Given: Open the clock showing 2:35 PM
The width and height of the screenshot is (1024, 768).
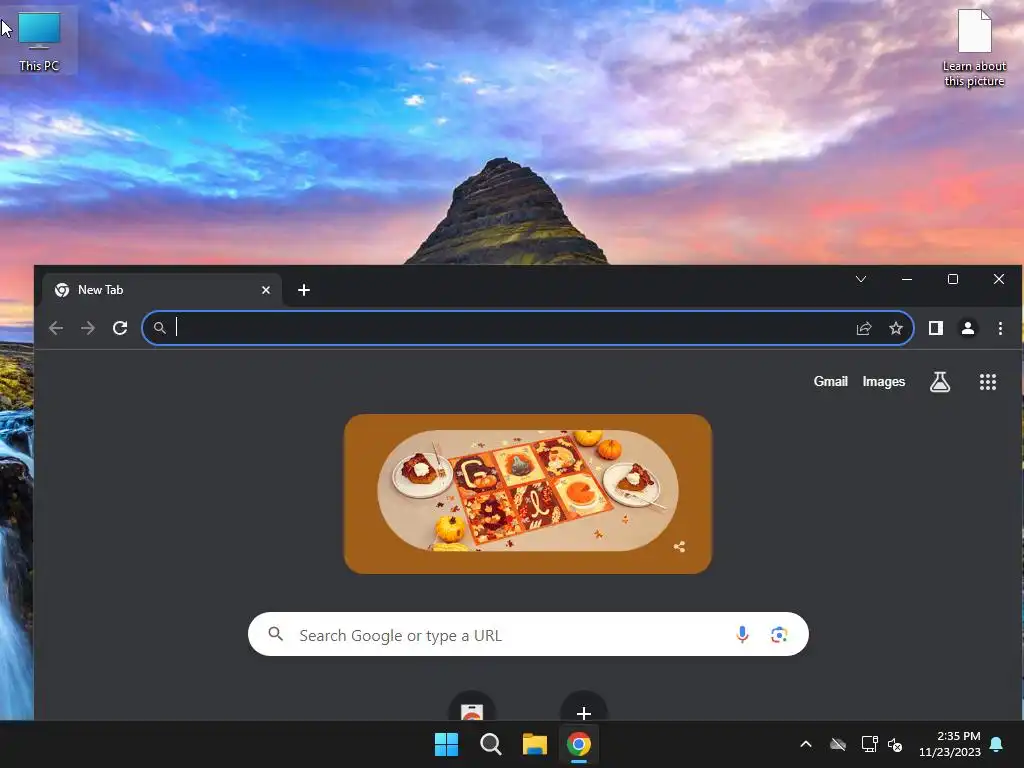Looking at the screenshot, I should [x=950, y=744].
